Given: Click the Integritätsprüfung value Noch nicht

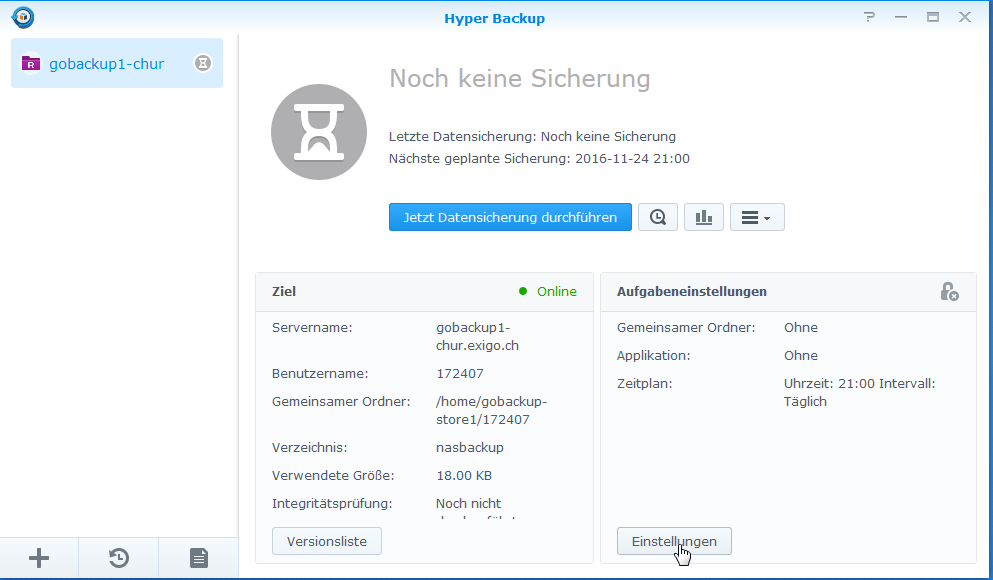Looking at the screenshot, I should pos(469,503).
